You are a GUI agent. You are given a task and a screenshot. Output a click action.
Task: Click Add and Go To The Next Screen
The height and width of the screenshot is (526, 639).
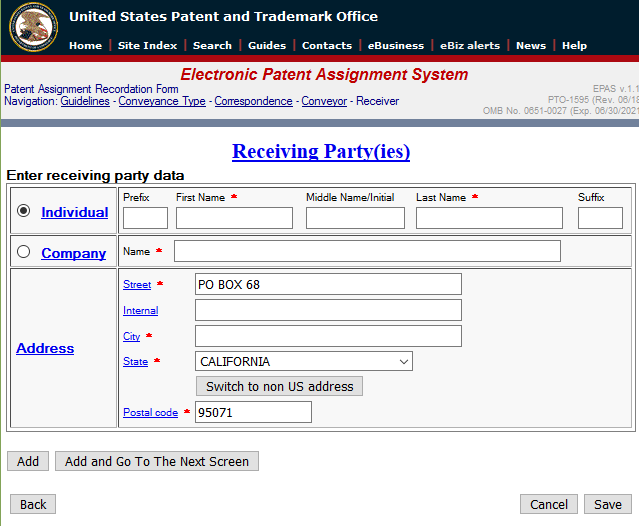pos(157,461)
